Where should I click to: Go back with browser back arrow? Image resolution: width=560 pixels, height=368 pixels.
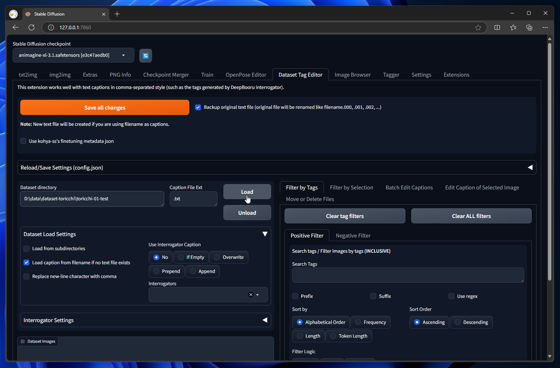coord(15,28)
